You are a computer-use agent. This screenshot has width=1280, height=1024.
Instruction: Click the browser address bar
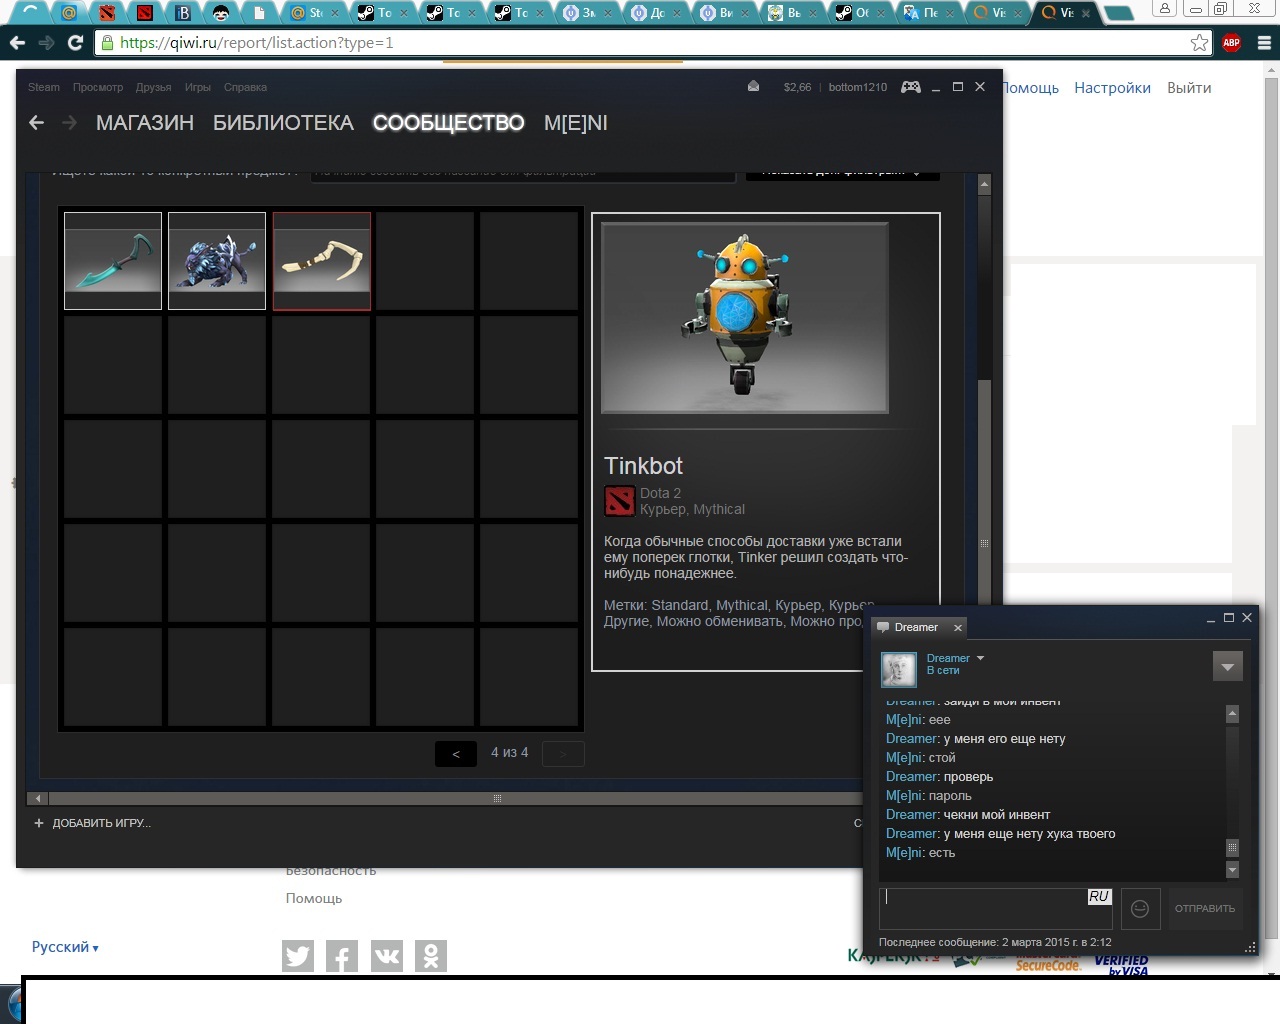650,43
